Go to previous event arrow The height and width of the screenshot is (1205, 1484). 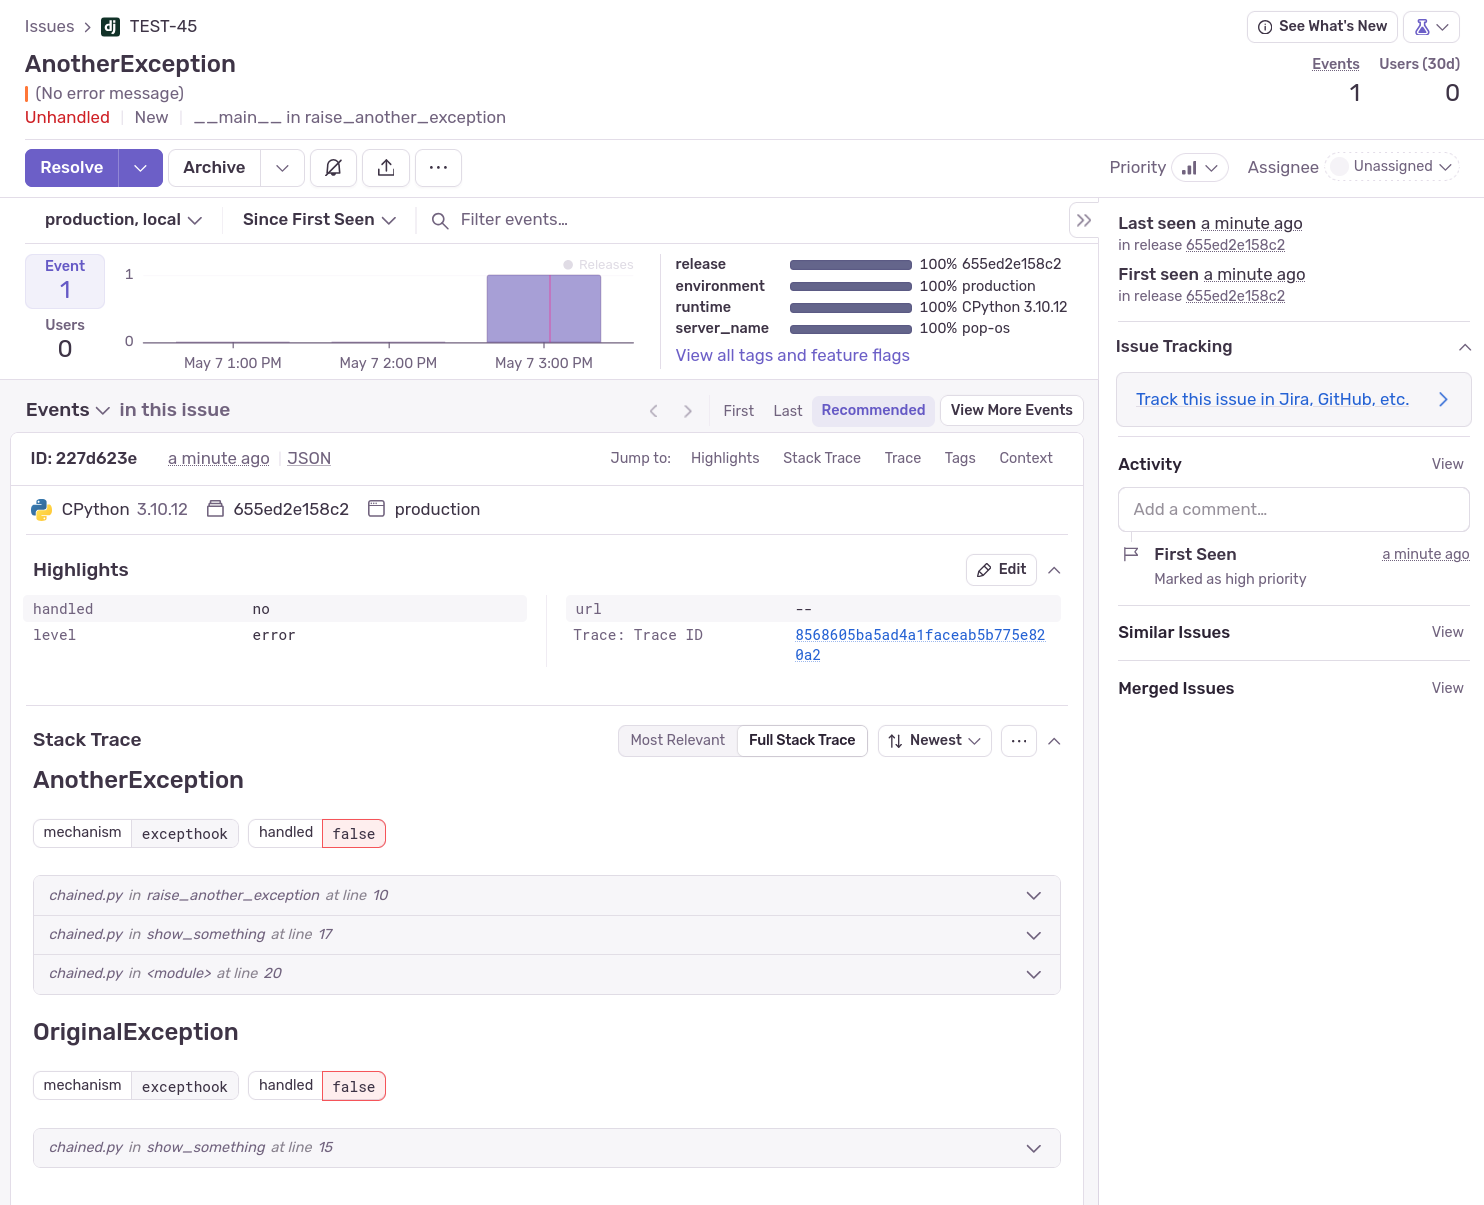tap(654, 411)
